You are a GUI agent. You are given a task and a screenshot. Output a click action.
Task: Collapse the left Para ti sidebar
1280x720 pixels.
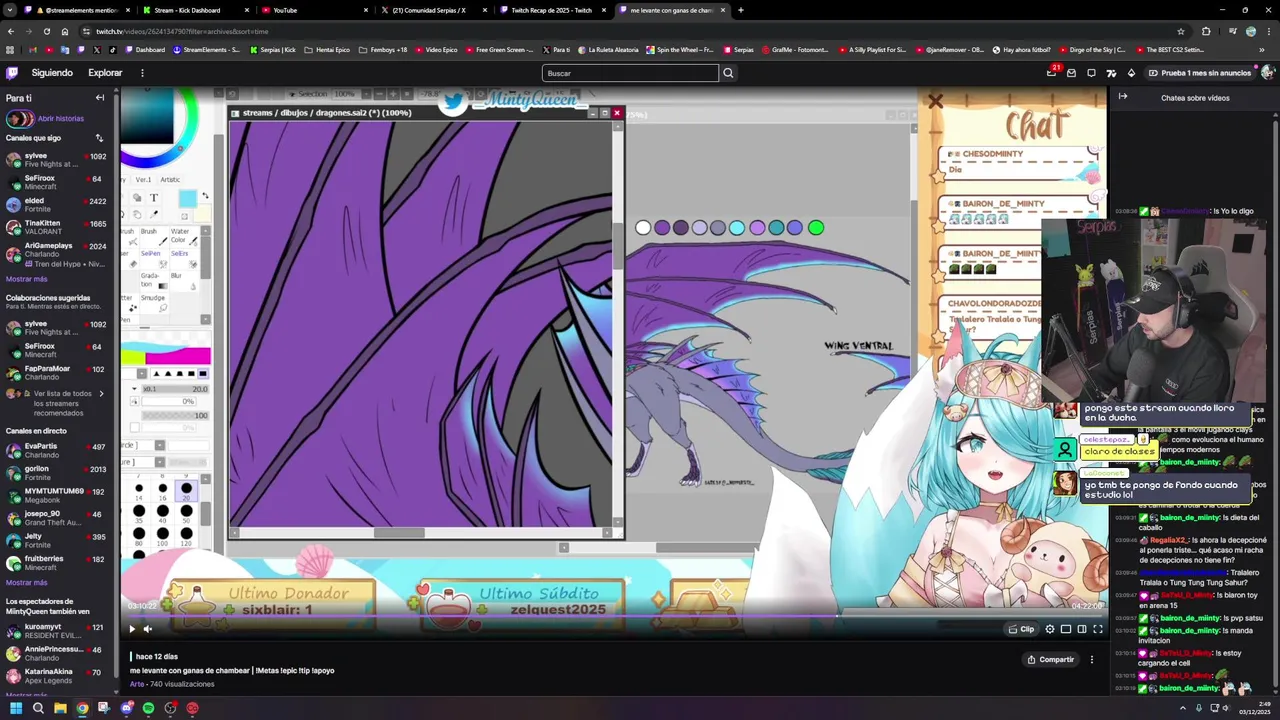100,98
